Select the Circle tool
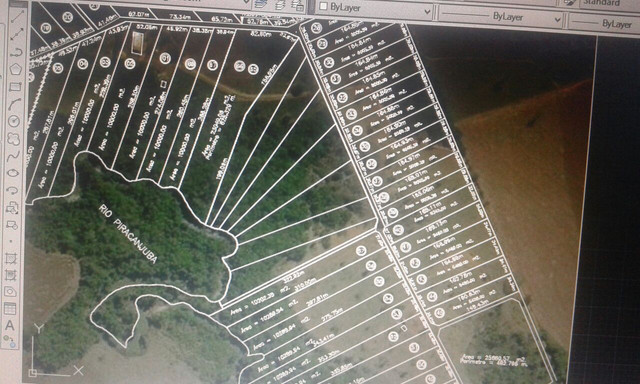The image size is (640, 384). point(14,121)
